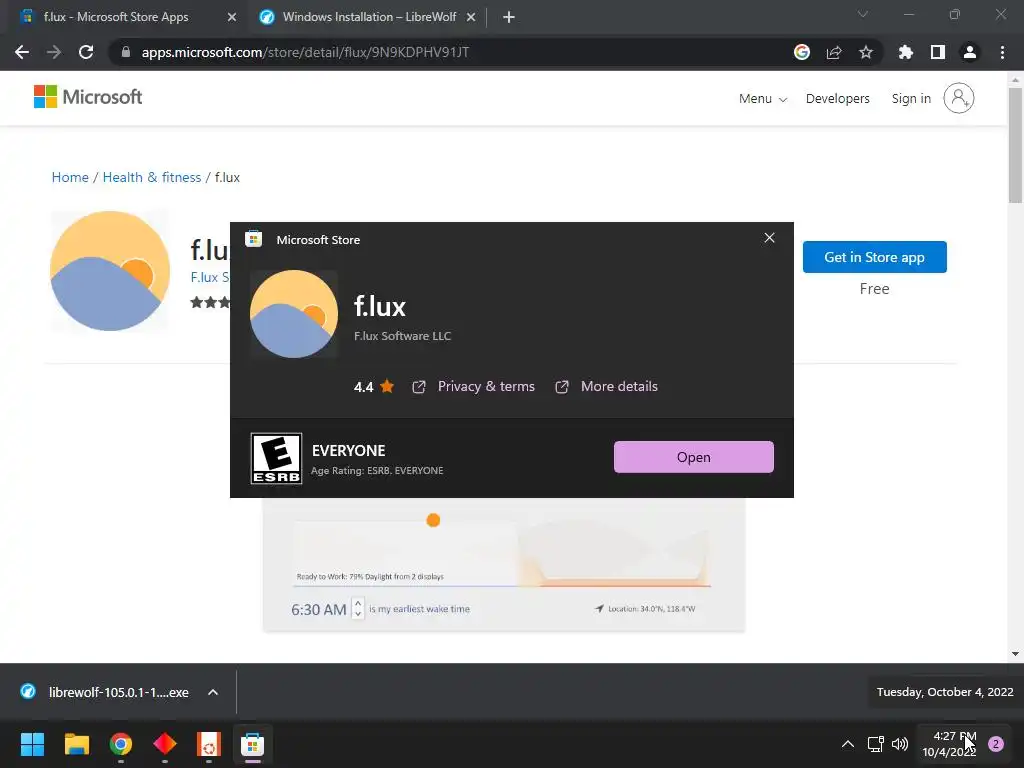Go back to the previous page
Image resolution: width=1024 pixels, height=768 pixels.
pyautogui.click(x=22, y=52)
